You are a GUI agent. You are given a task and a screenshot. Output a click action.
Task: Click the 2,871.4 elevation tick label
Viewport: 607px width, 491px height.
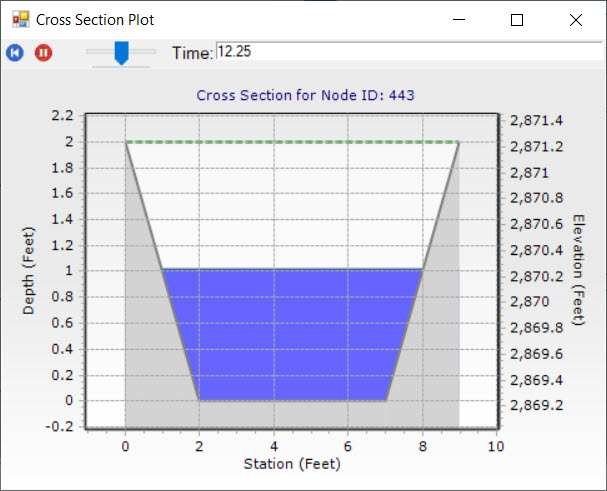pyautogui.click(x=536, y=120)
